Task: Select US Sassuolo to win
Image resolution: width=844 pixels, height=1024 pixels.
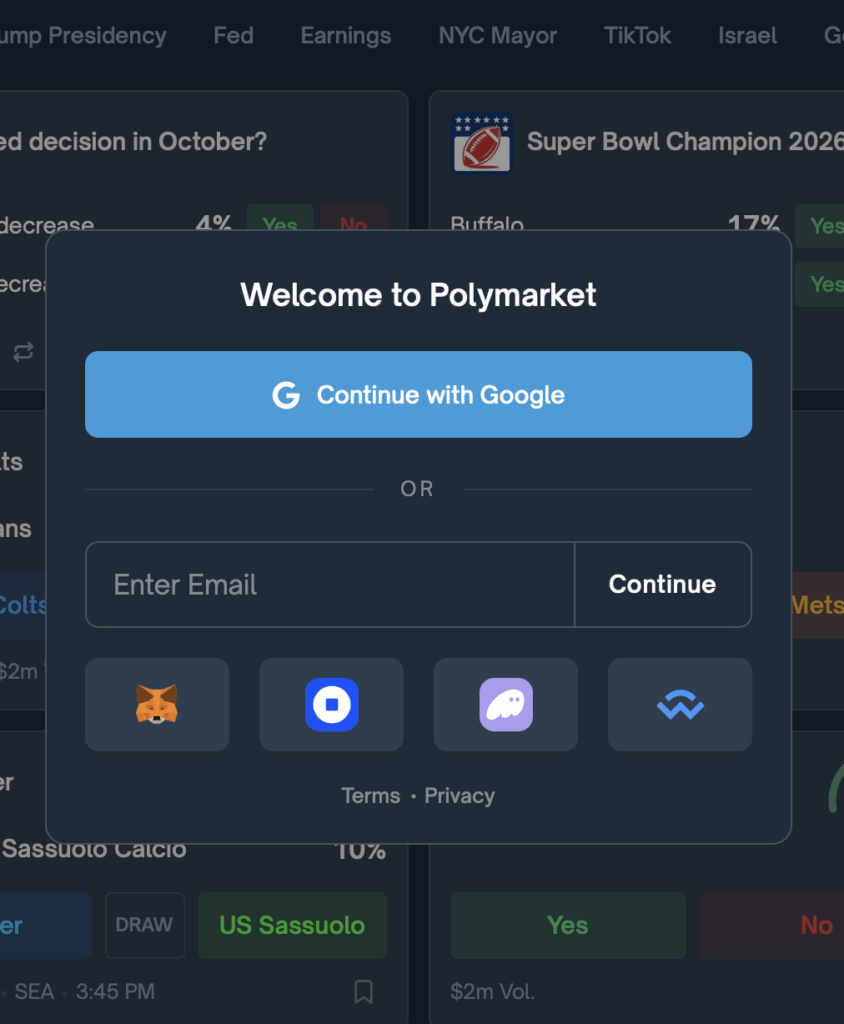Action: [x=292, y=925]
